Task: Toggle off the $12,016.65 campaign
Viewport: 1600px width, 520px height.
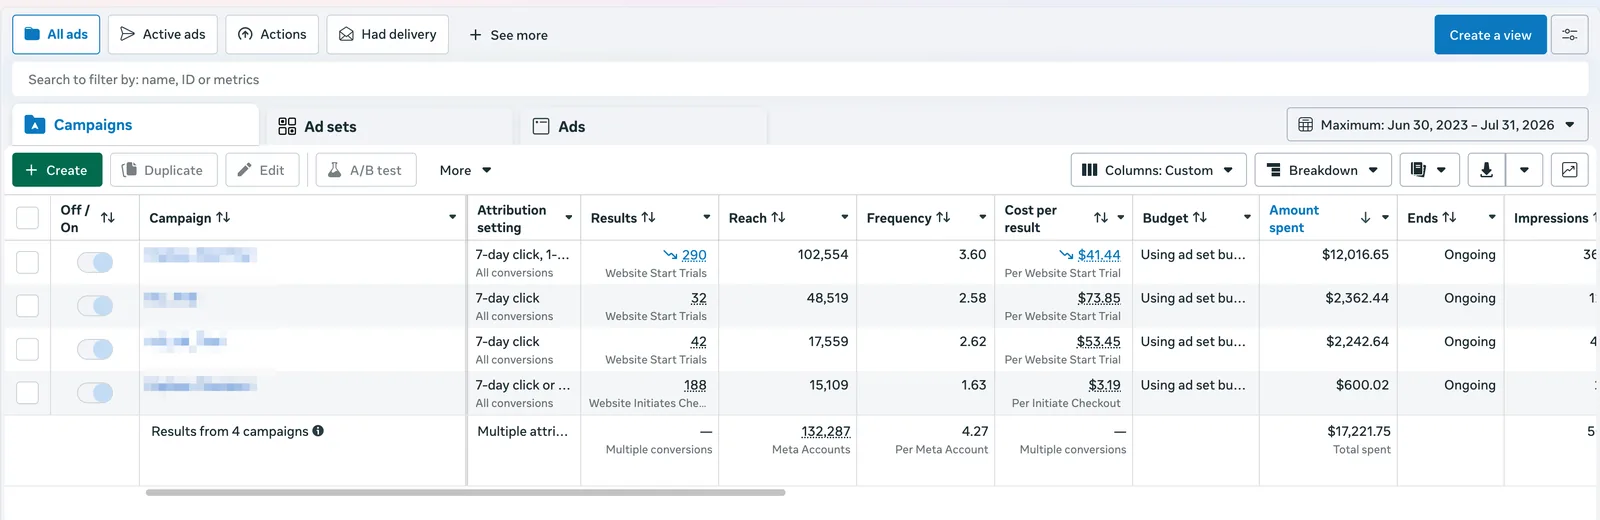Action: (95, 262)
